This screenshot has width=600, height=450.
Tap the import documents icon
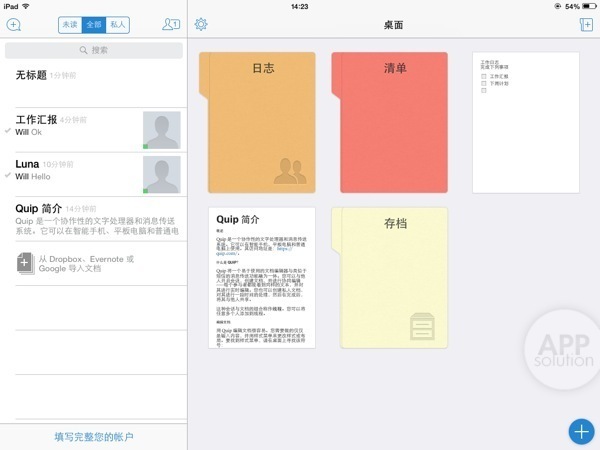click(x=25, y=263)
